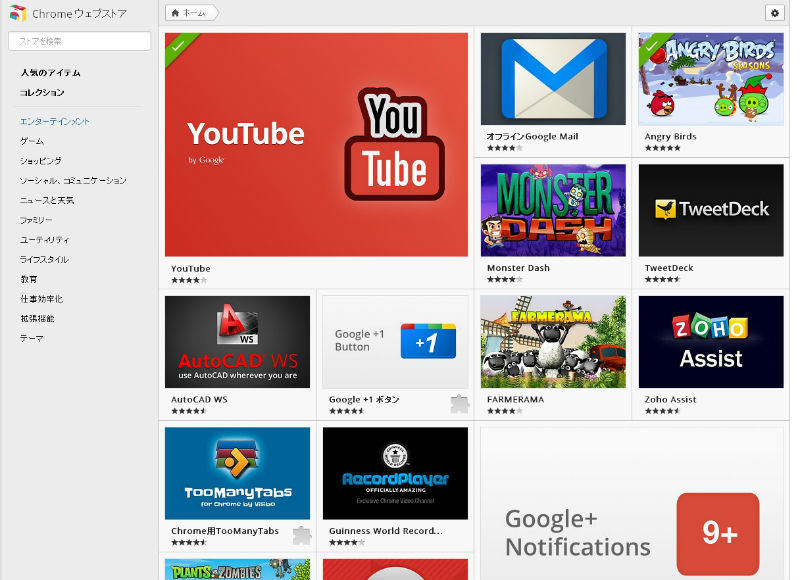Open the Google+ Notifications tile

[x=632, y=503]
